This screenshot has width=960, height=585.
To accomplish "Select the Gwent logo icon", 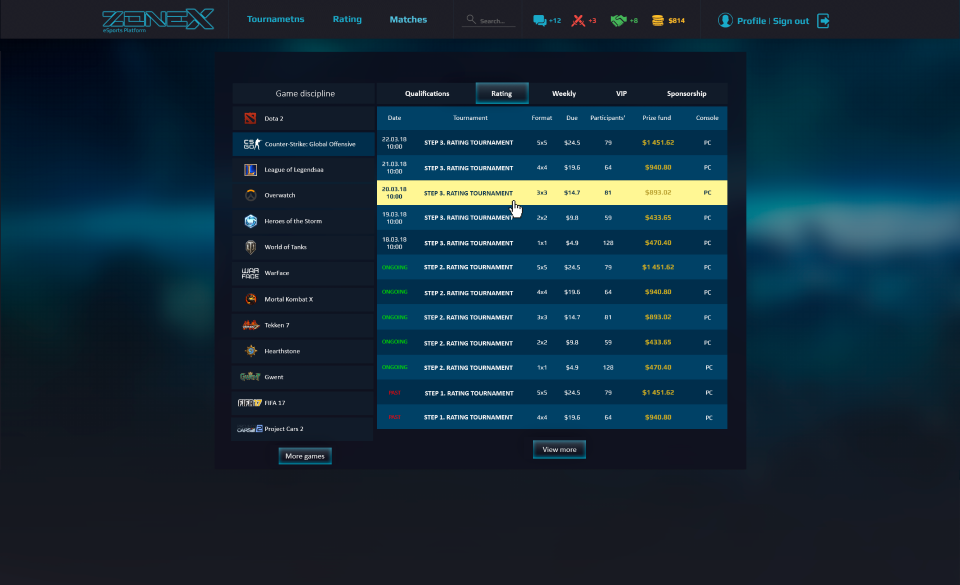I will 250,376.
